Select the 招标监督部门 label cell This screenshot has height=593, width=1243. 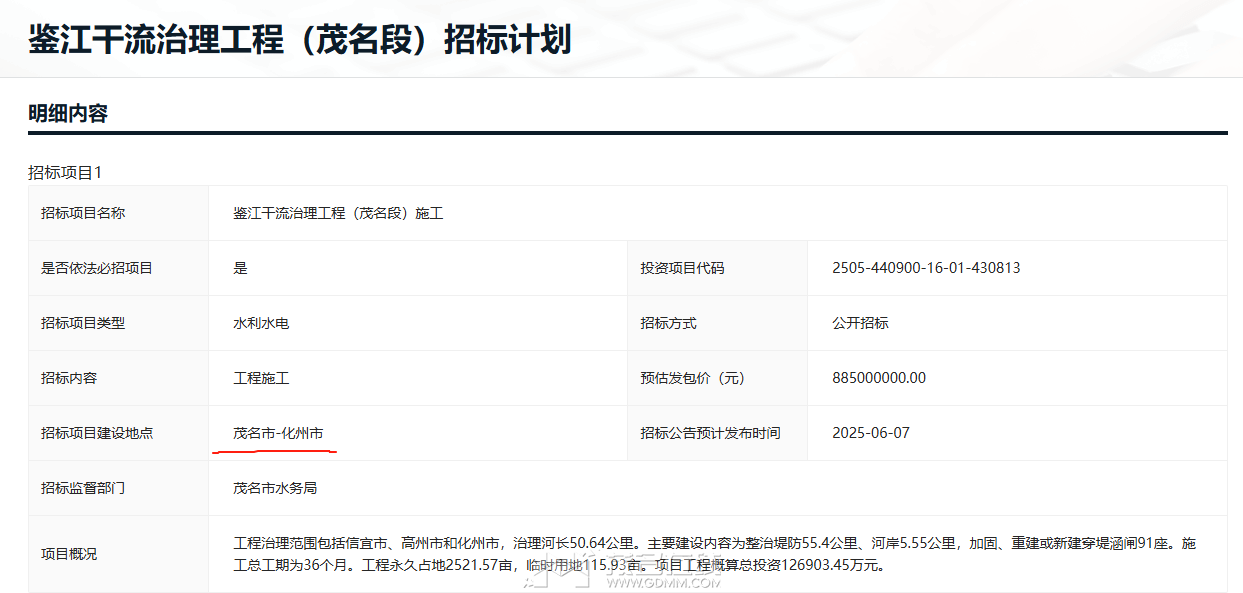[x=83, y=488]
